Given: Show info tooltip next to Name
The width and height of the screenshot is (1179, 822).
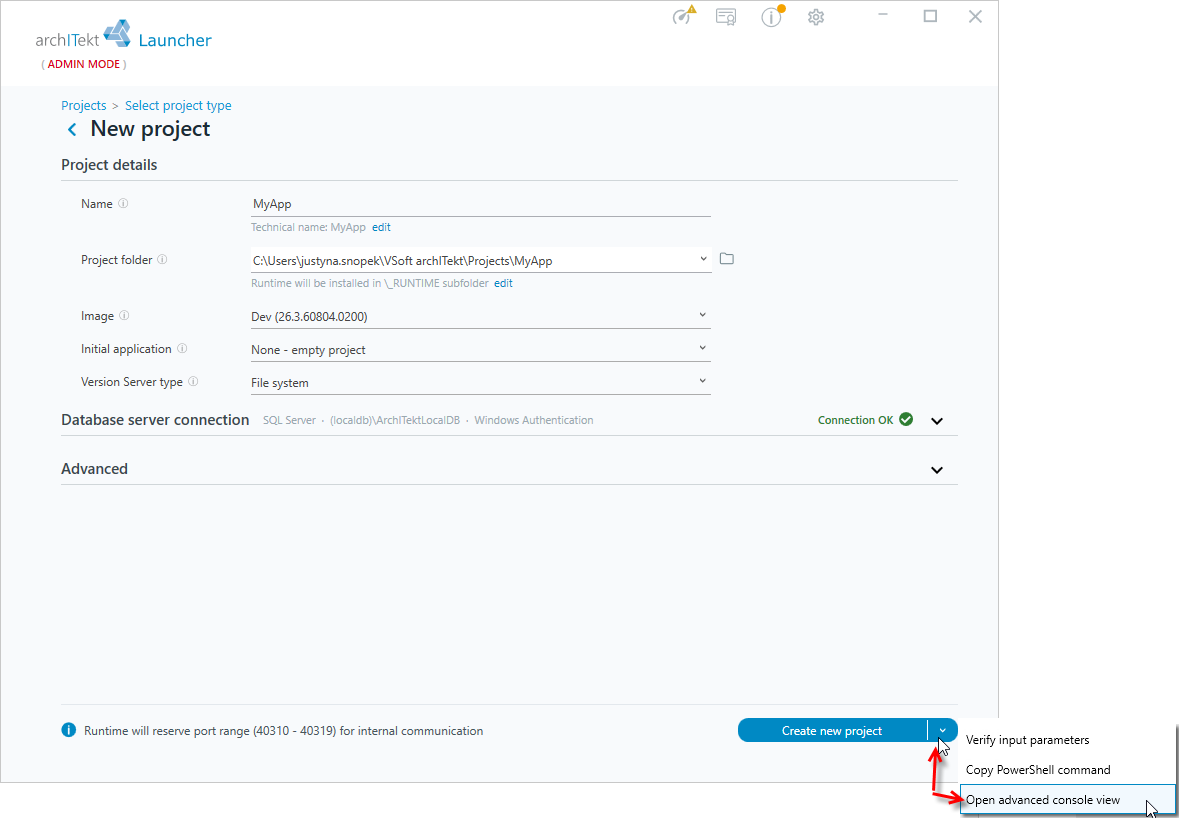Looking at the screenshot, I should coord(123,203).
